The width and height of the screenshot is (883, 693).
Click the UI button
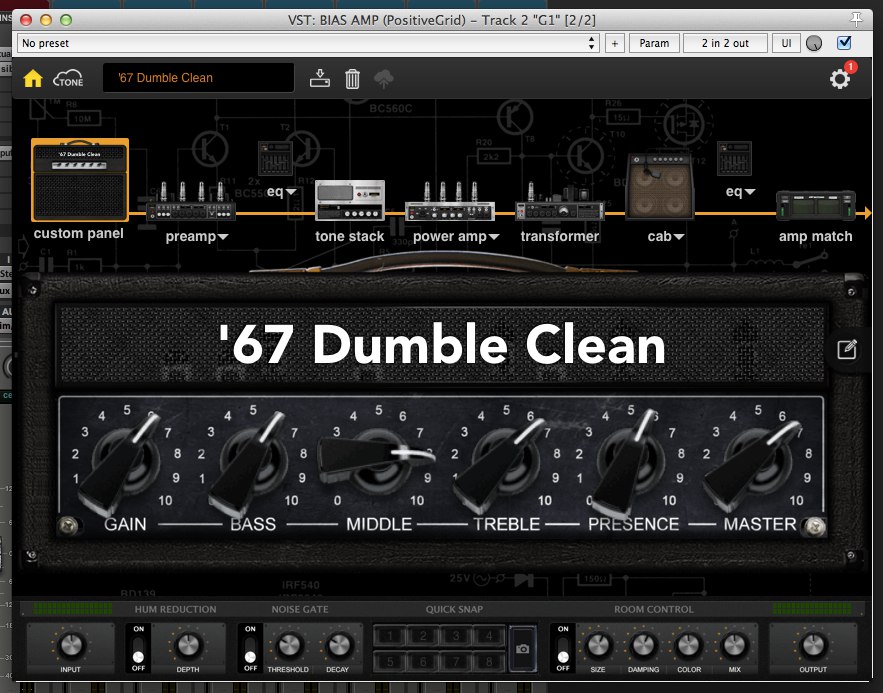coord(787,43)
